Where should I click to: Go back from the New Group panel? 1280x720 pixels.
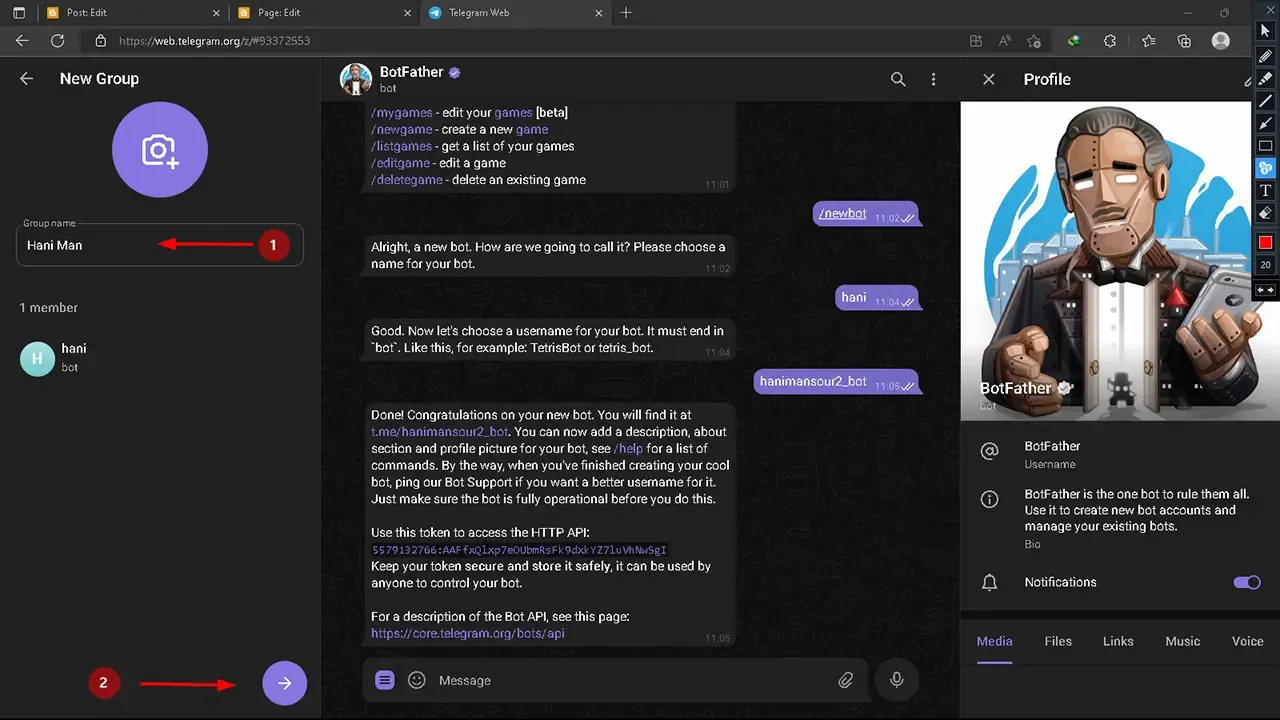[x=27, y=78]
